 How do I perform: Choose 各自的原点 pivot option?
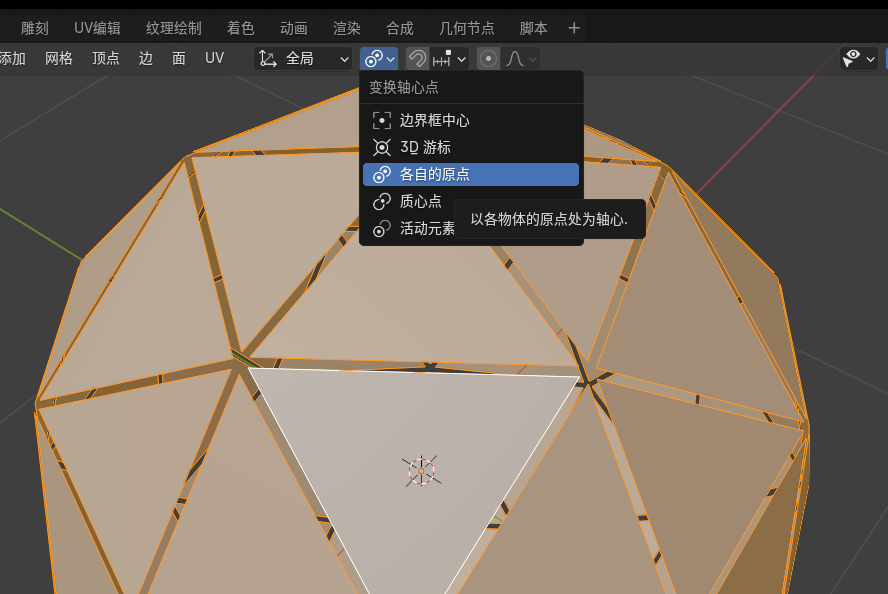[x=471, y=174]
